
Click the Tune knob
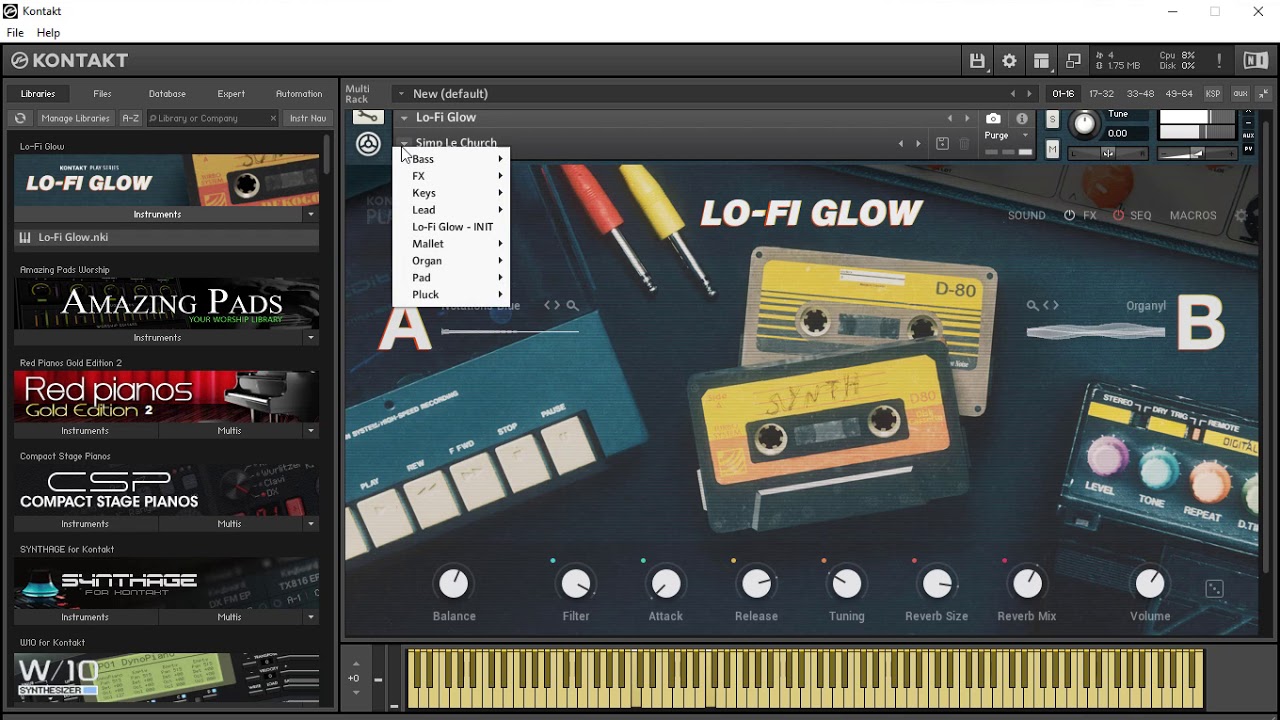(1084, 124)
